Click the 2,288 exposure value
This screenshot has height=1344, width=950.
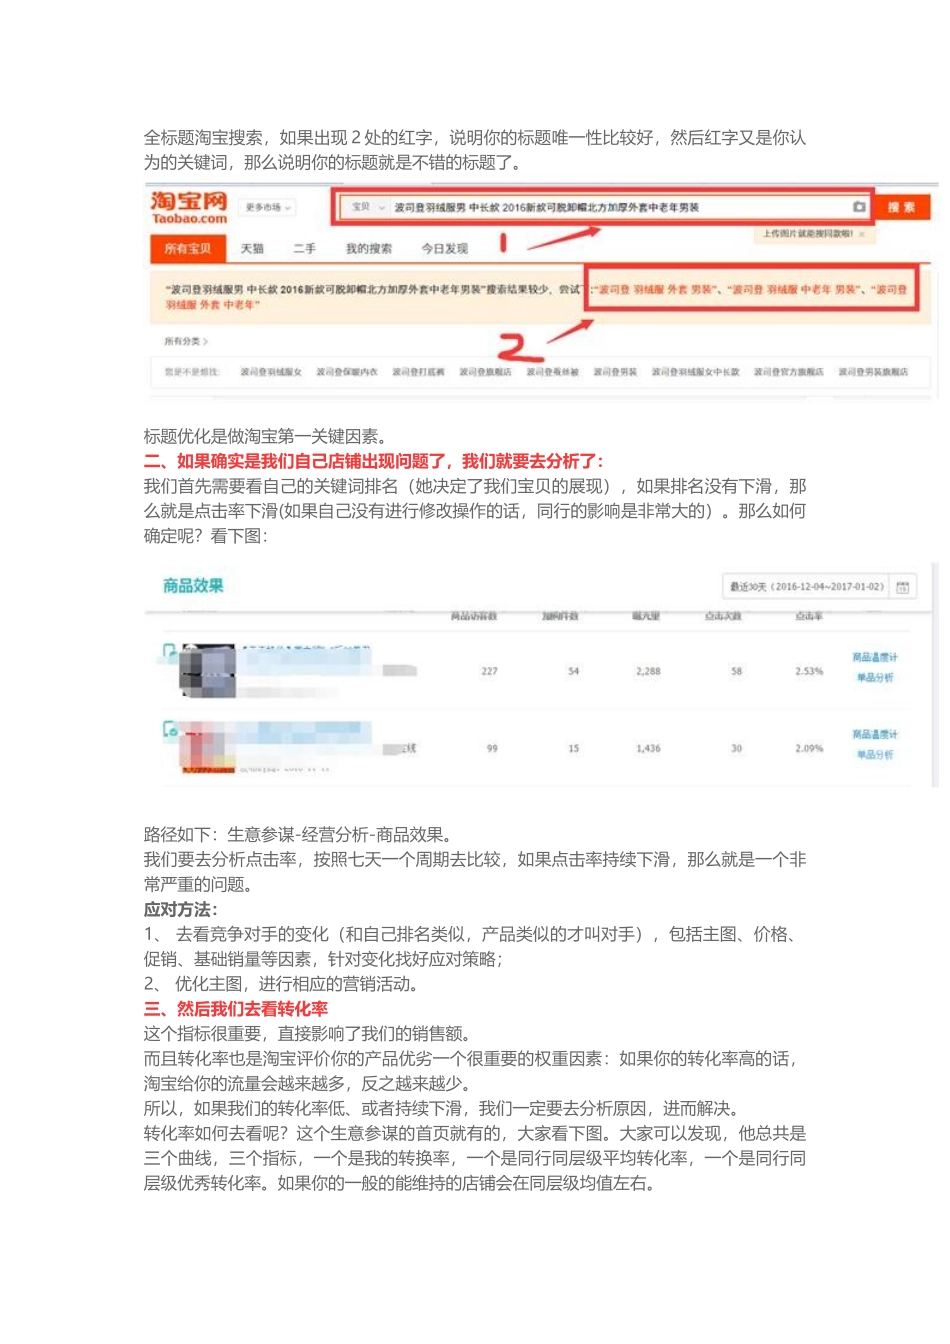pyautogui.click(x=648, y=671)
